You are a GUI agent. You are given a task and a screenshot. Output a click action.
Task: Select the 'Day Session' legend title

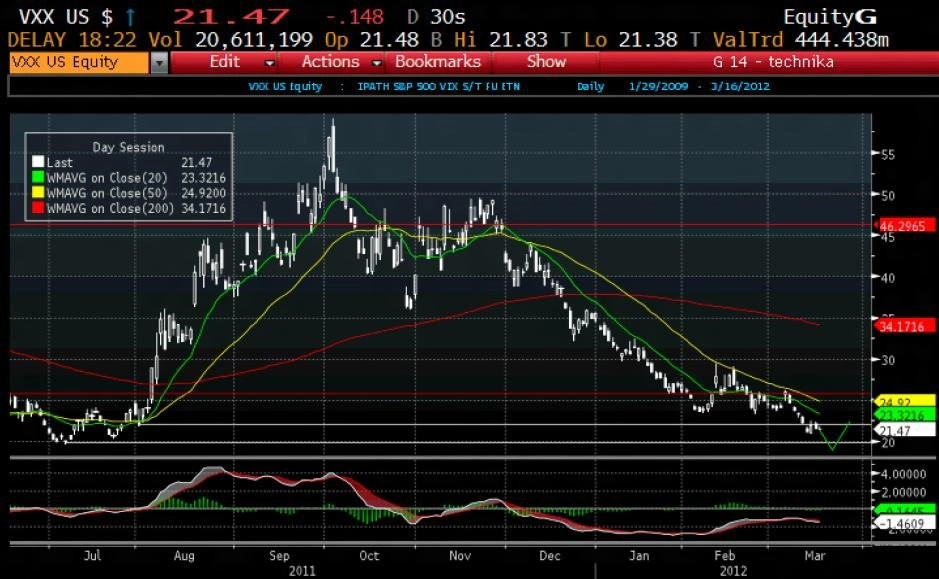coord(128,147)
